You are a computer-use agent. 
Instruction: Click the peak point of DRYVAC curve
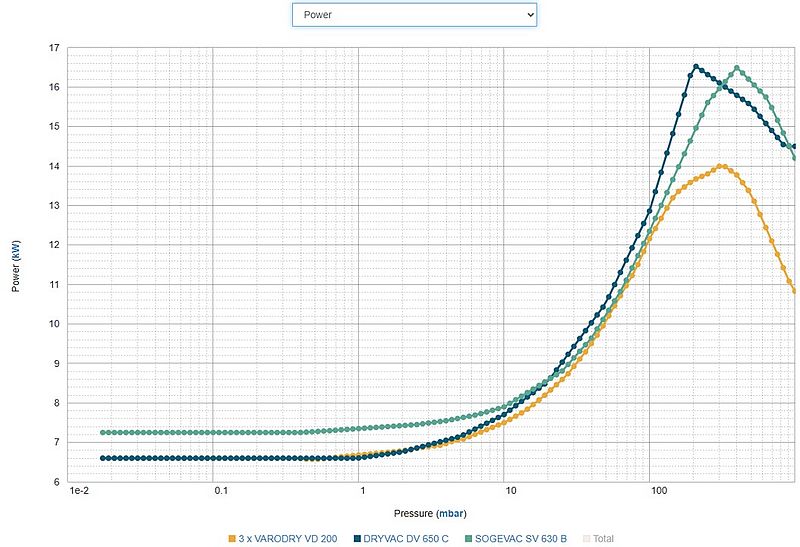tap(696, 67)
